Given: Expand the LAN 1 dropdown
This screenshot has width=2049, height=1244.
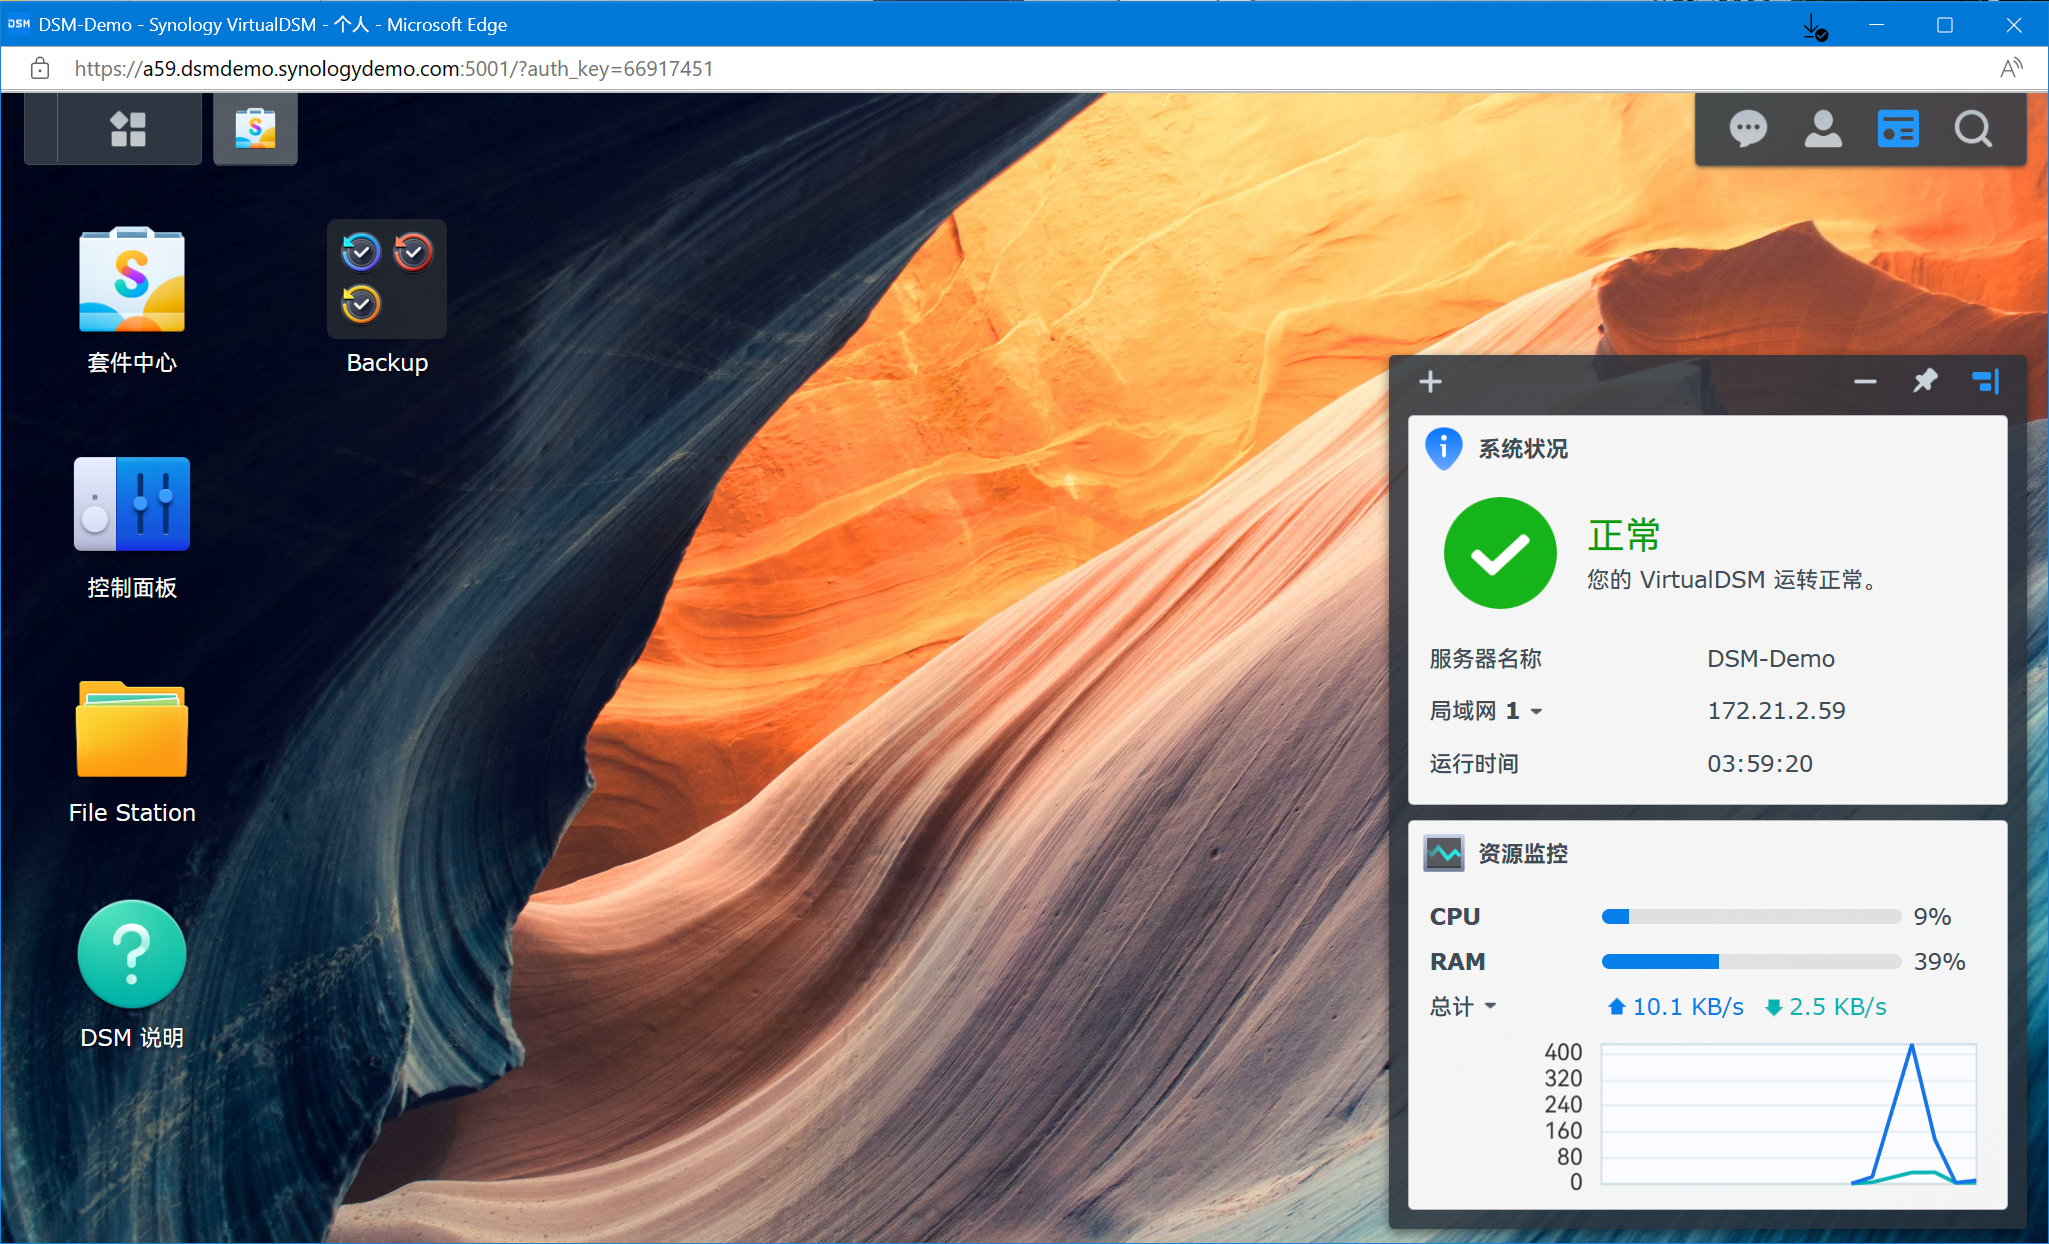Looking at the screenshot, I should coord(1536,712).
